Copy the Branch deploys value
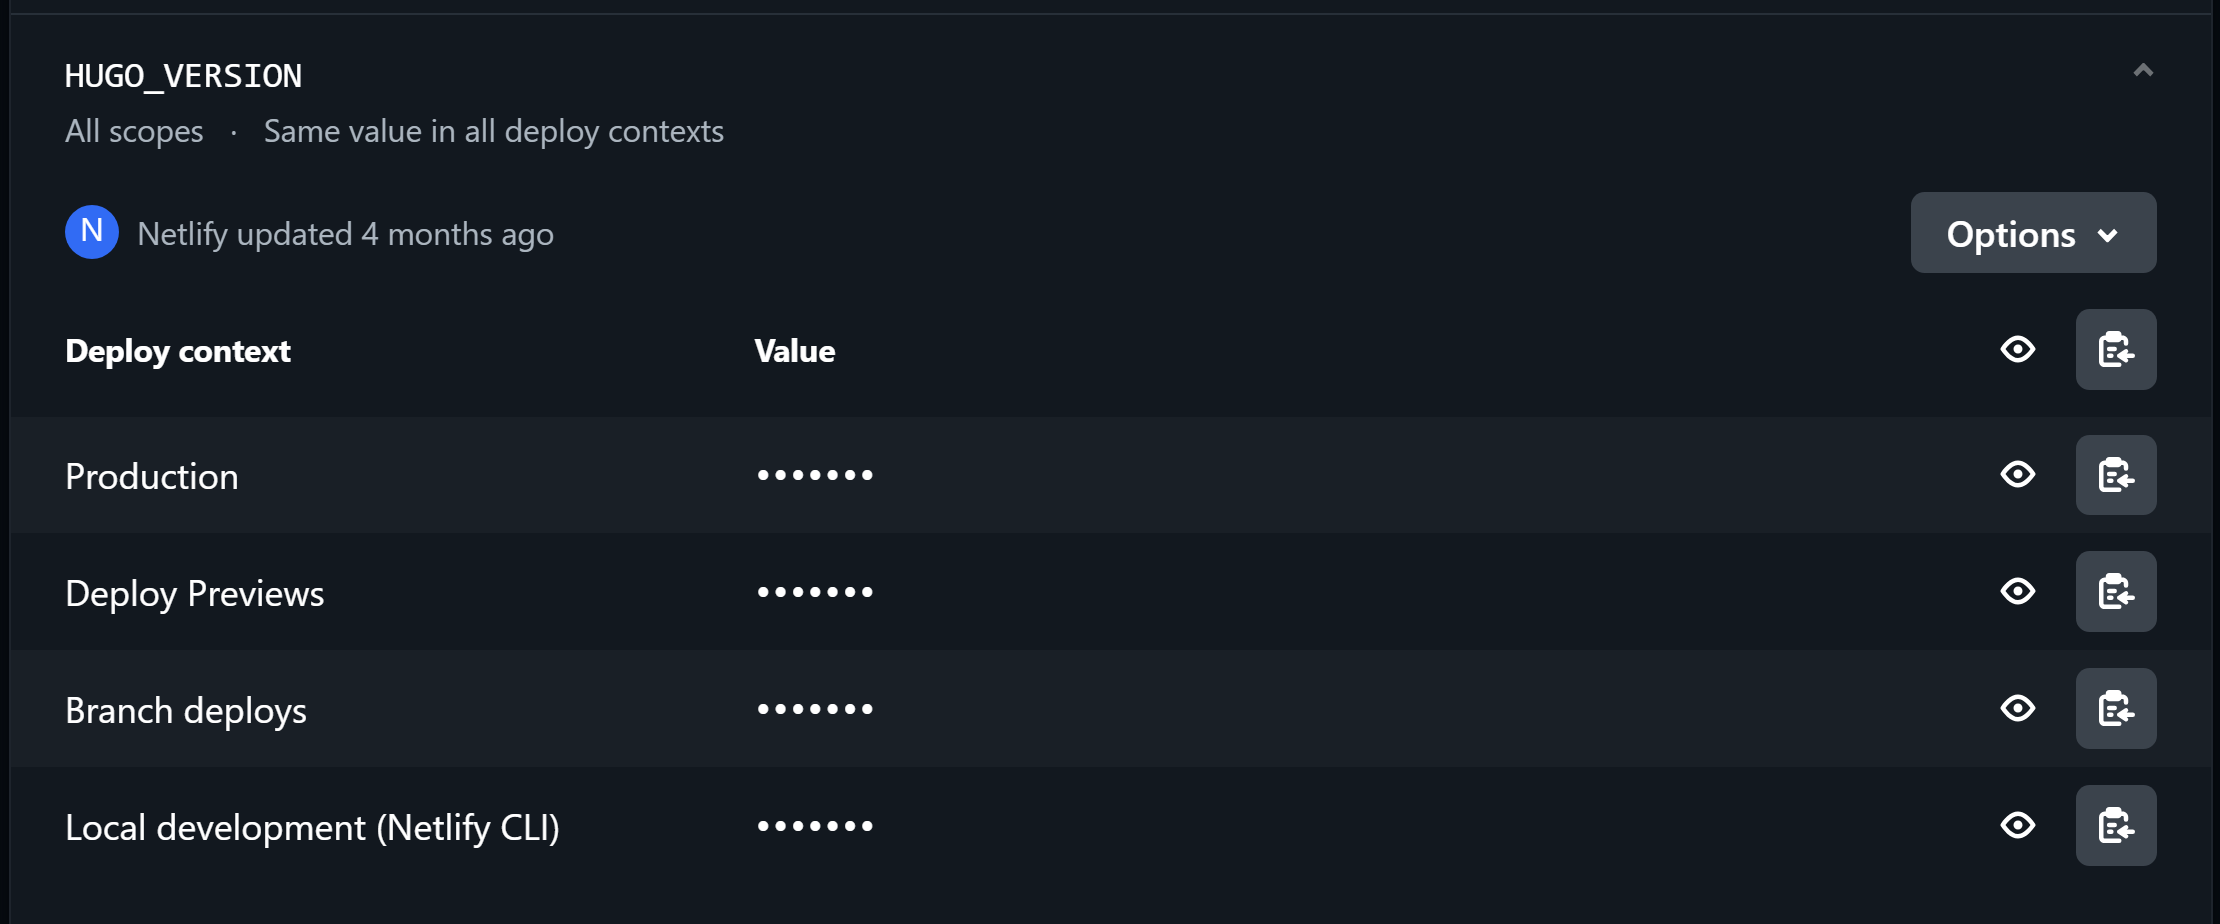 2115,709
